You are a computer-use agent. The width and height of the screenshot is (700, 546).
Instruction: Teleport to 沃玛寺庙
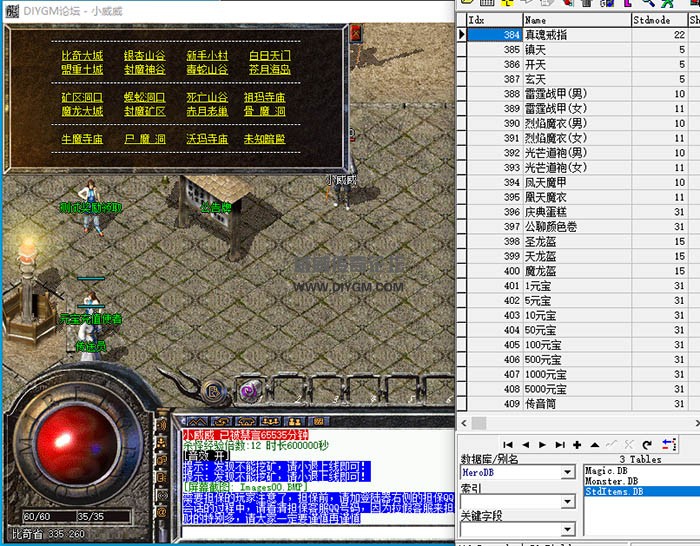(207, 139)
